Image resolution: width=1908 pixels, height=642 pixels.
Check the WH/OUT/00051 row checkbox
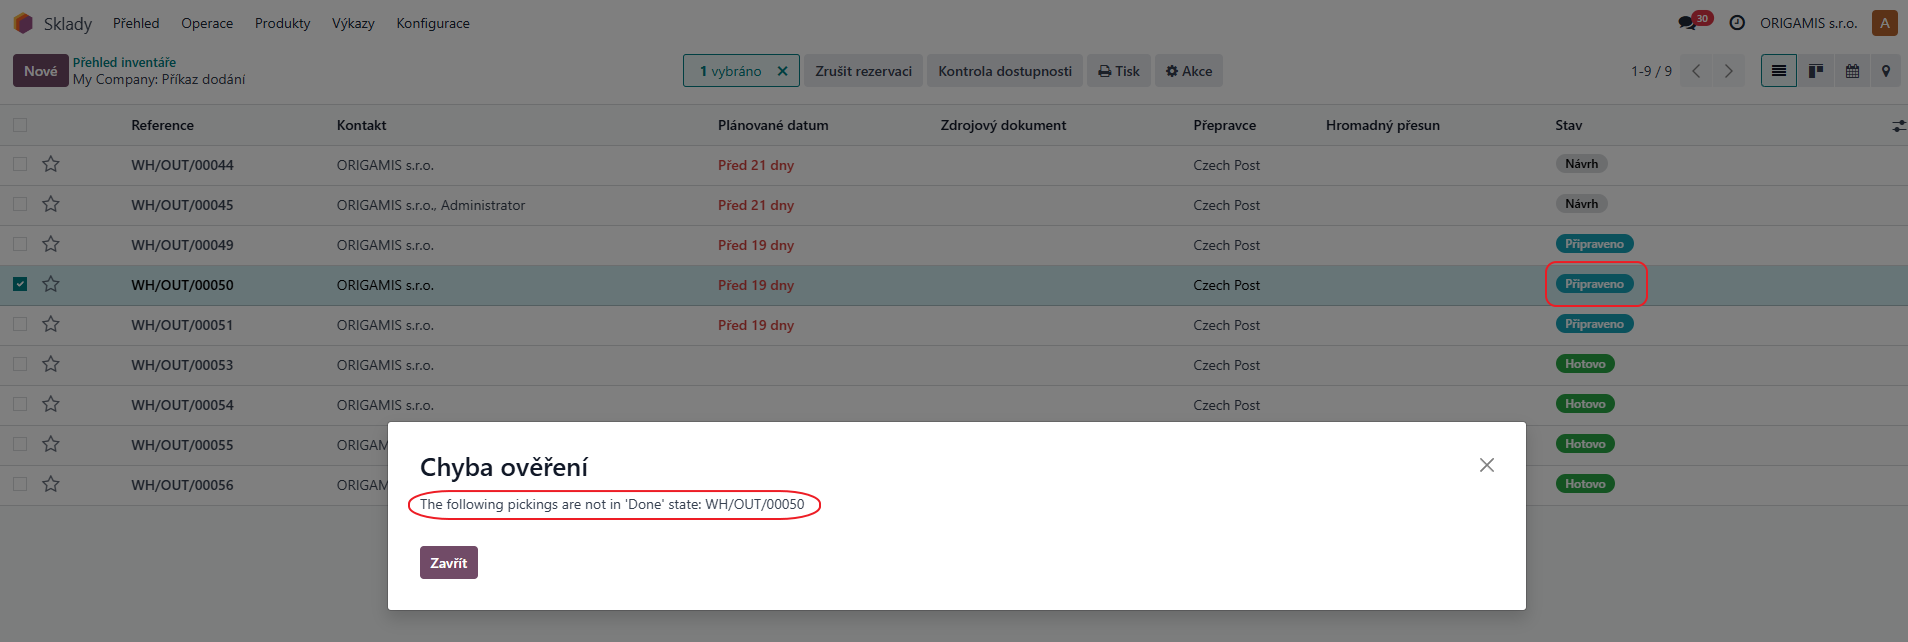[20, 324]
